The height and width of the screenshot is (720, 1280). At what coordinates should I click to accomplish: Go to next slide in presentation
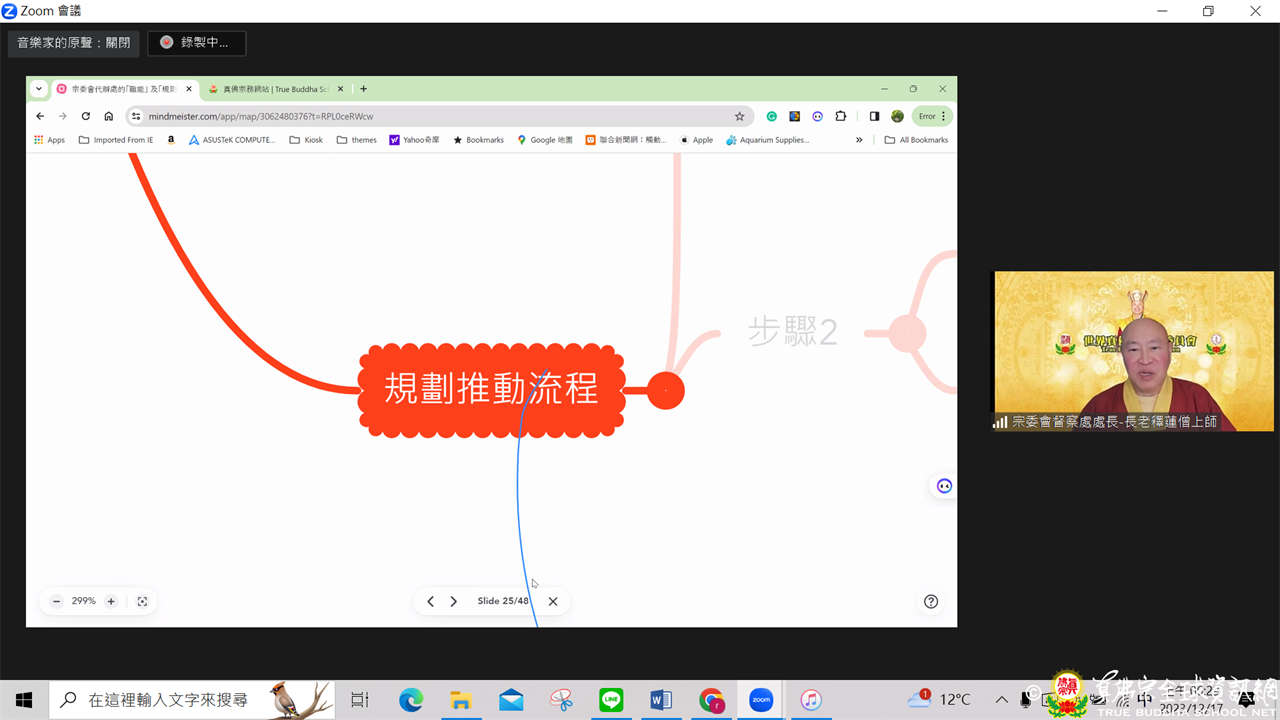(x=453, y=601)
